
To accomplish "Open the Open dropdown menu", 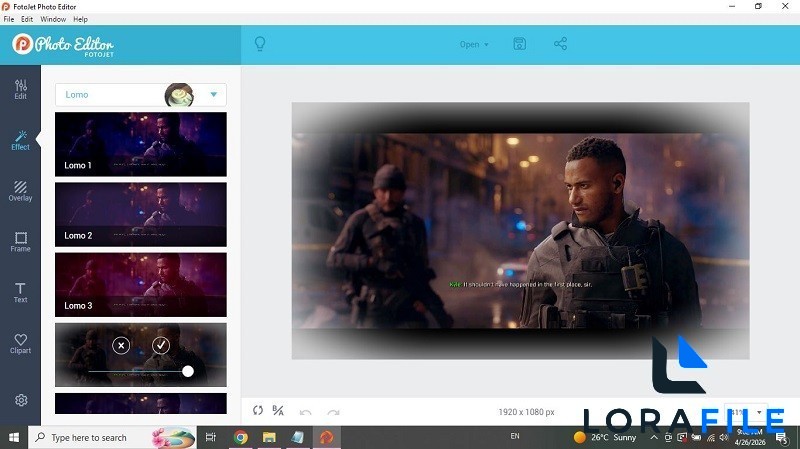I will (x=474, y=44).
